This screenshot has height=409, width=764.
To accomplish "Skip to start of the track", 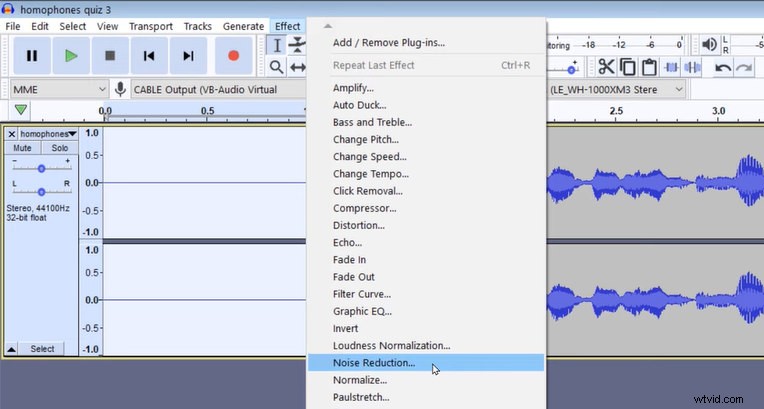I will (149, 56).
